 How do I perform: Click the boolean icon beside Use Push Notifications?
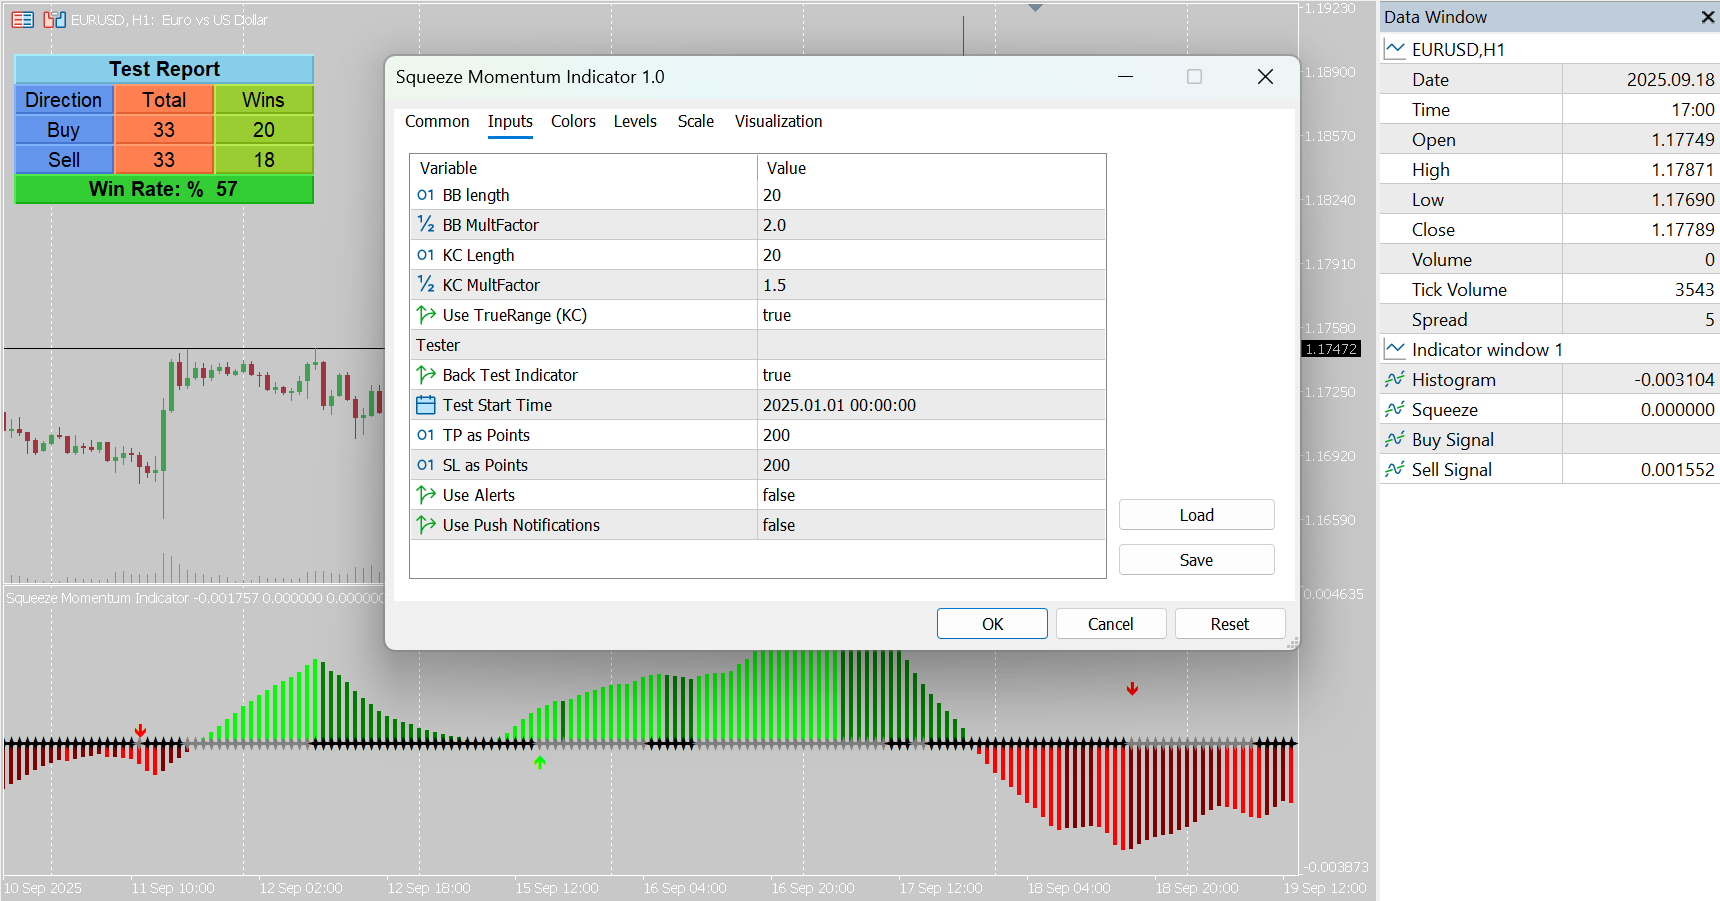tap(426, 525)
